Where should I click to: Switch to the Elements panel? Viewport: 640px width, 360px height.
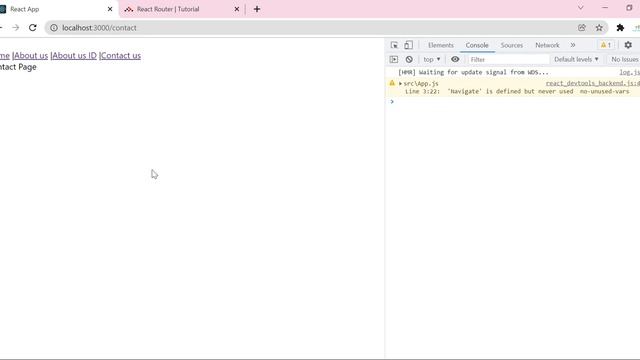pyautogui.click(x=441, y=45)
